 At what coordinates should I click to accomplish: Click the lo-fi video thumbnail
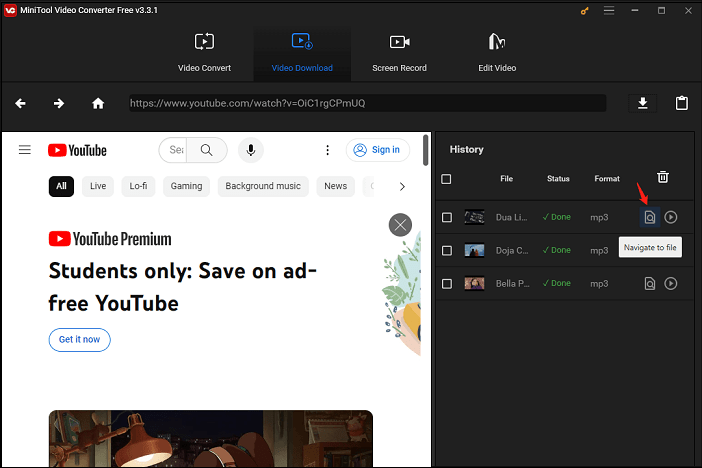pyautogui.click(x=210, y=438)
